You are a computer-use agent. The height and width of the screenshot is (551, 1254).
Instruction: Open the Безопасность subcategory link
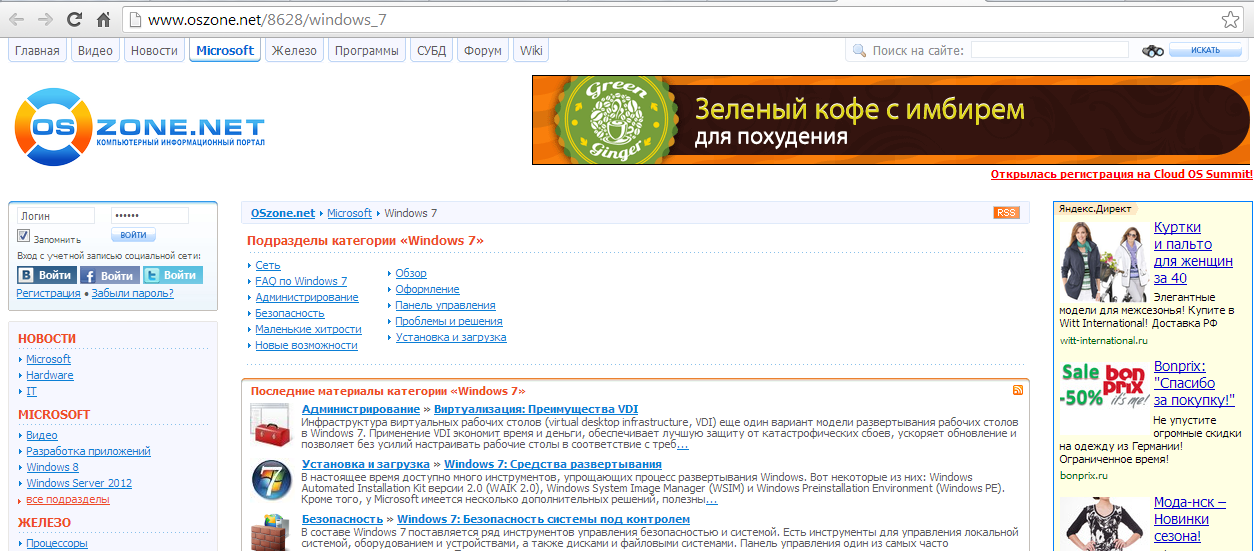290,313
